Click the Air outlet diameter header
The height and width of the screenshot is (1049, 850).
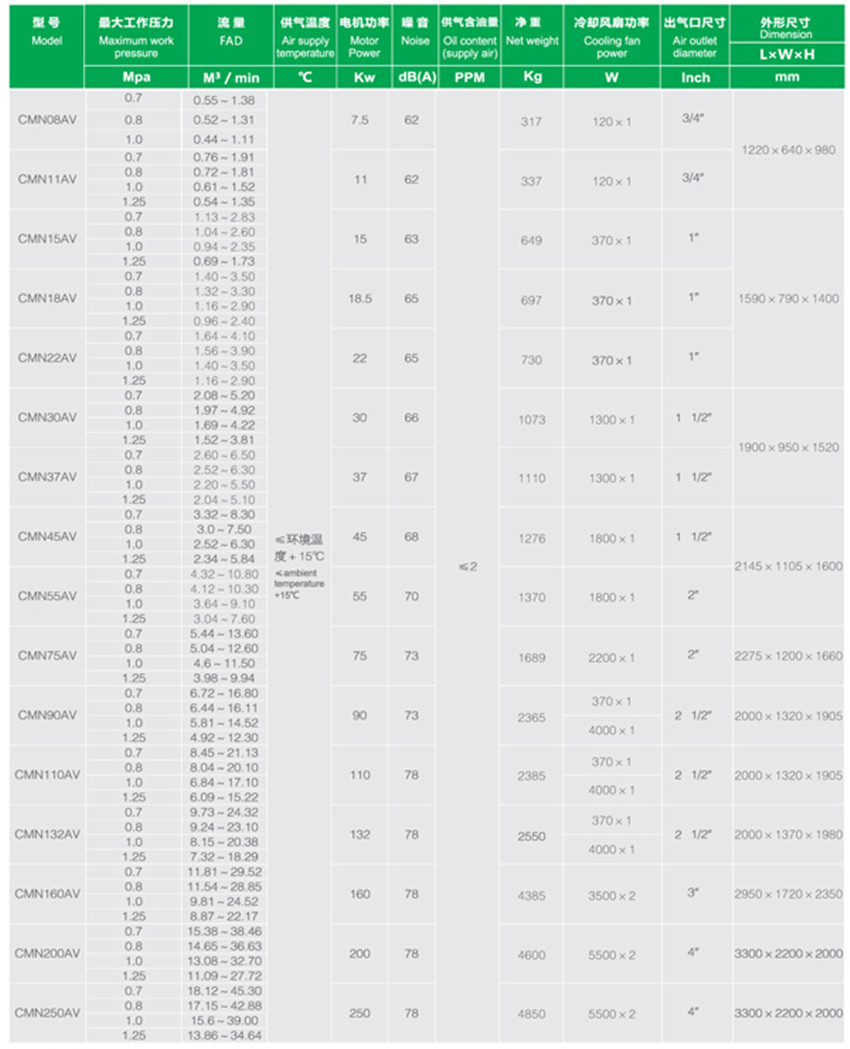694,34
